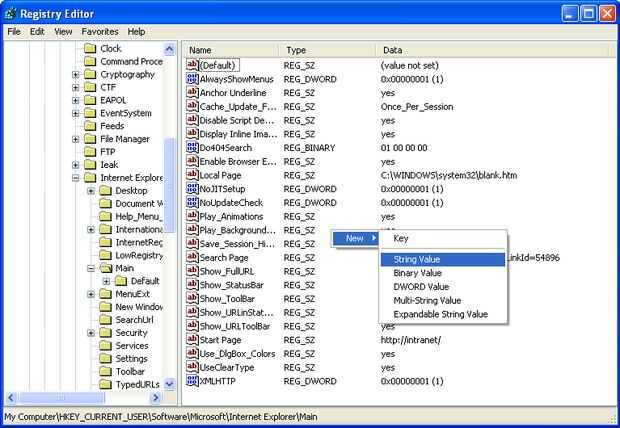Expand the Cryptography tree node
Screen dimensions: 620x428
click(76, 74)
